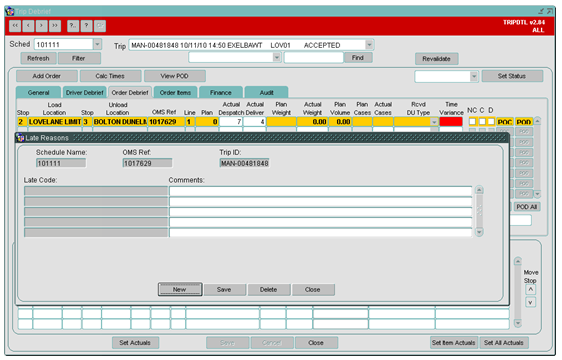Click the OMS Ref cell 1017629 in row
Viewport: 562px width, 360px height.
click(165, 122)
